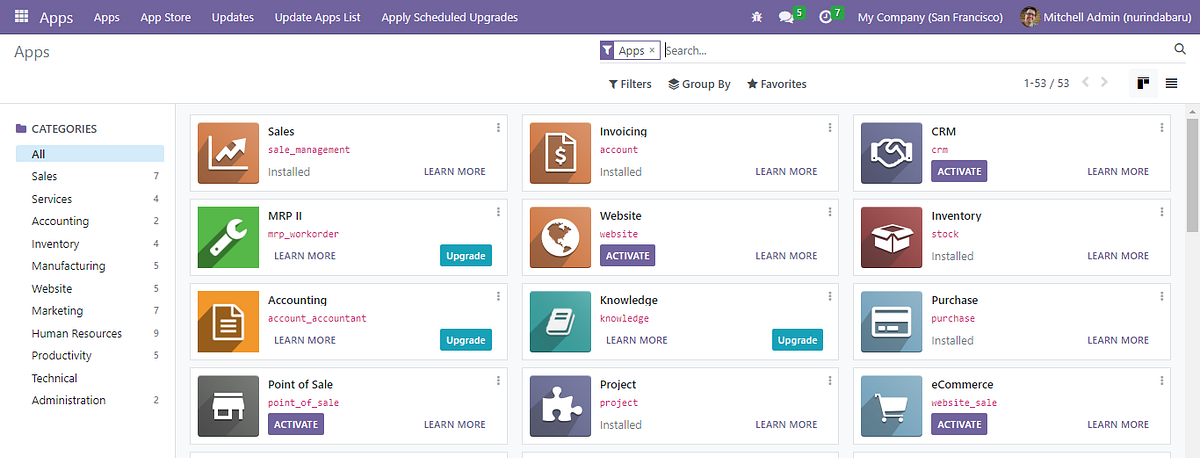
Task: Click the Knowledge book icon
Action: coord(560,321)
